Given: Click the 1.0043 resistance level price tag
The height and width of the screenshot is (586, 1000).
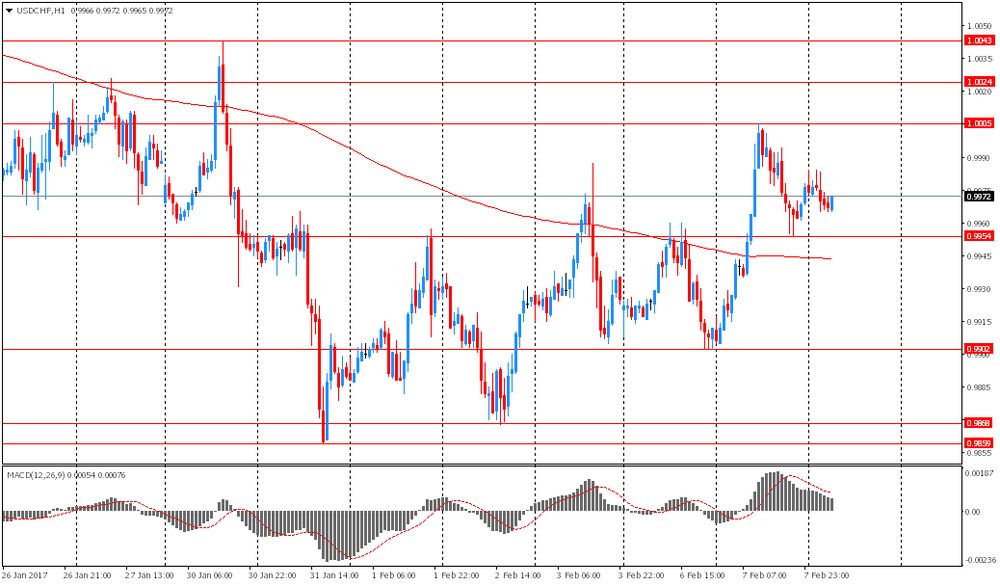Looking at the screenshot, I should [x=979, y=40].
